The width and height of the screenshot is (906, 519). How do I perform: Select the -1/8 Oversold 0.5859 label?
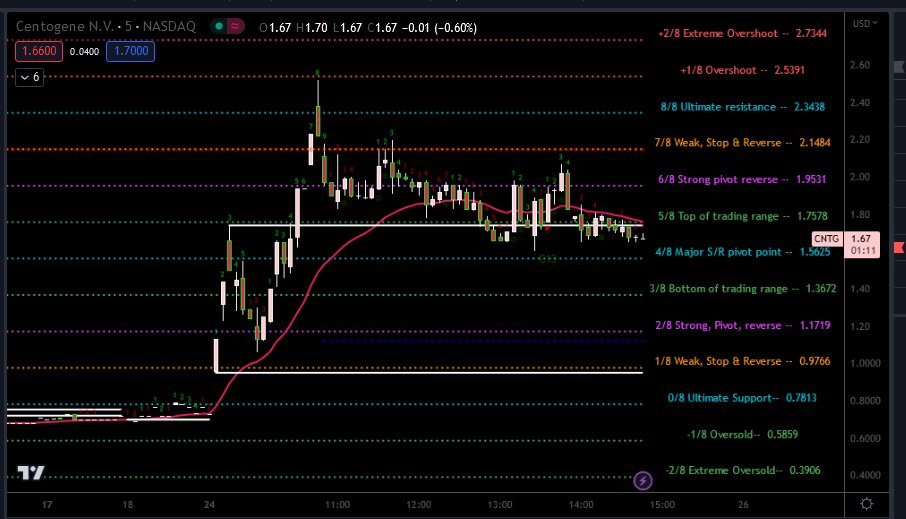742,435
